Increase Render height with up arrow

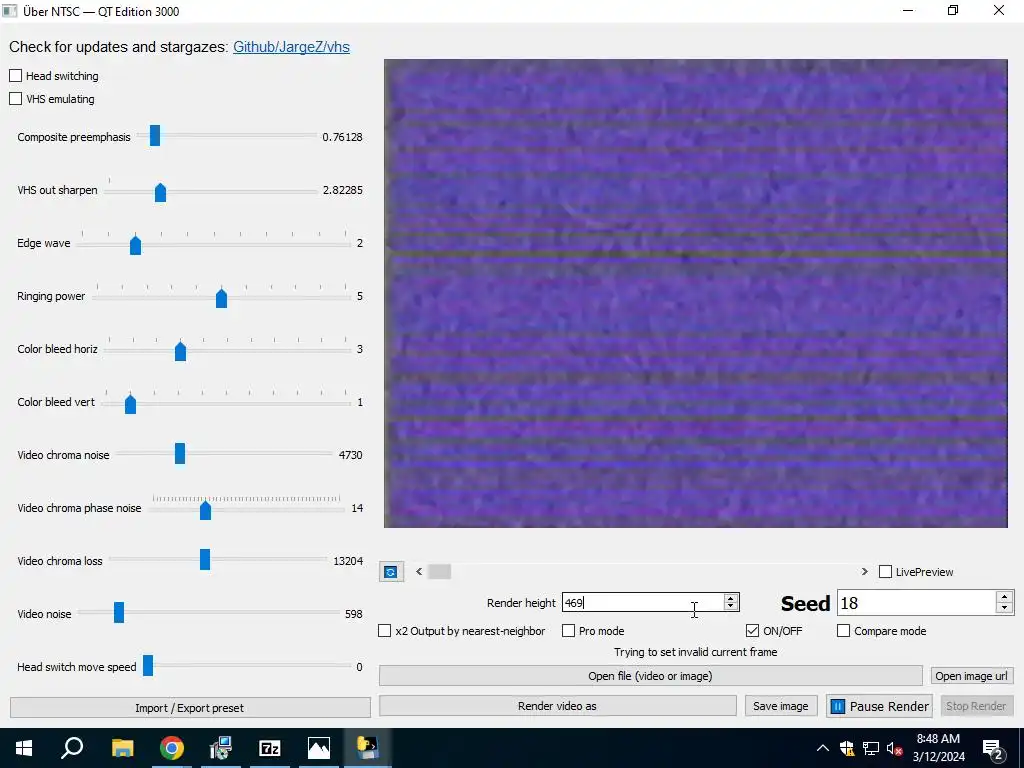(x=731, y=598)
